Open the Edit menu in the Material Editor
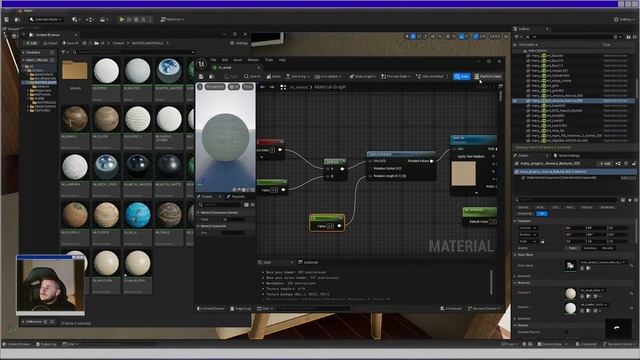The width and height of the screenshot is (640, 360). 224,60
